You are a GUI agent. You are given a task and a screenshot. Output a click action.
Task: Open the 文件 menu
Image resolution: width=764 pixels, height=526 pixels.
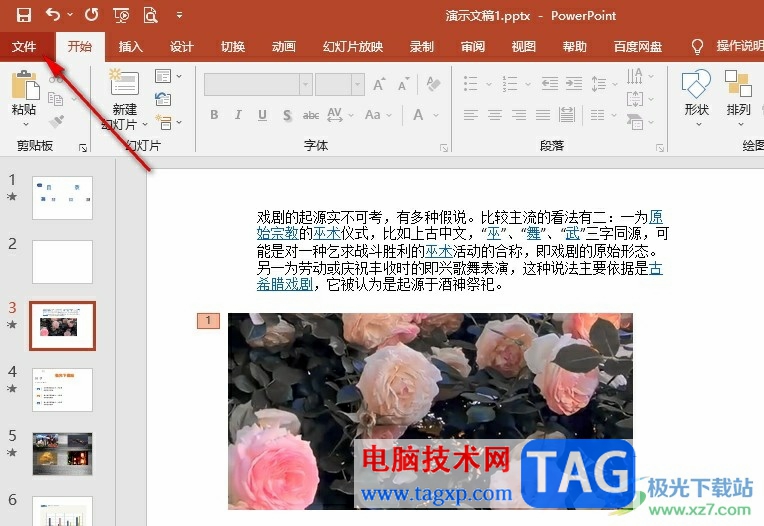point(24,47)
